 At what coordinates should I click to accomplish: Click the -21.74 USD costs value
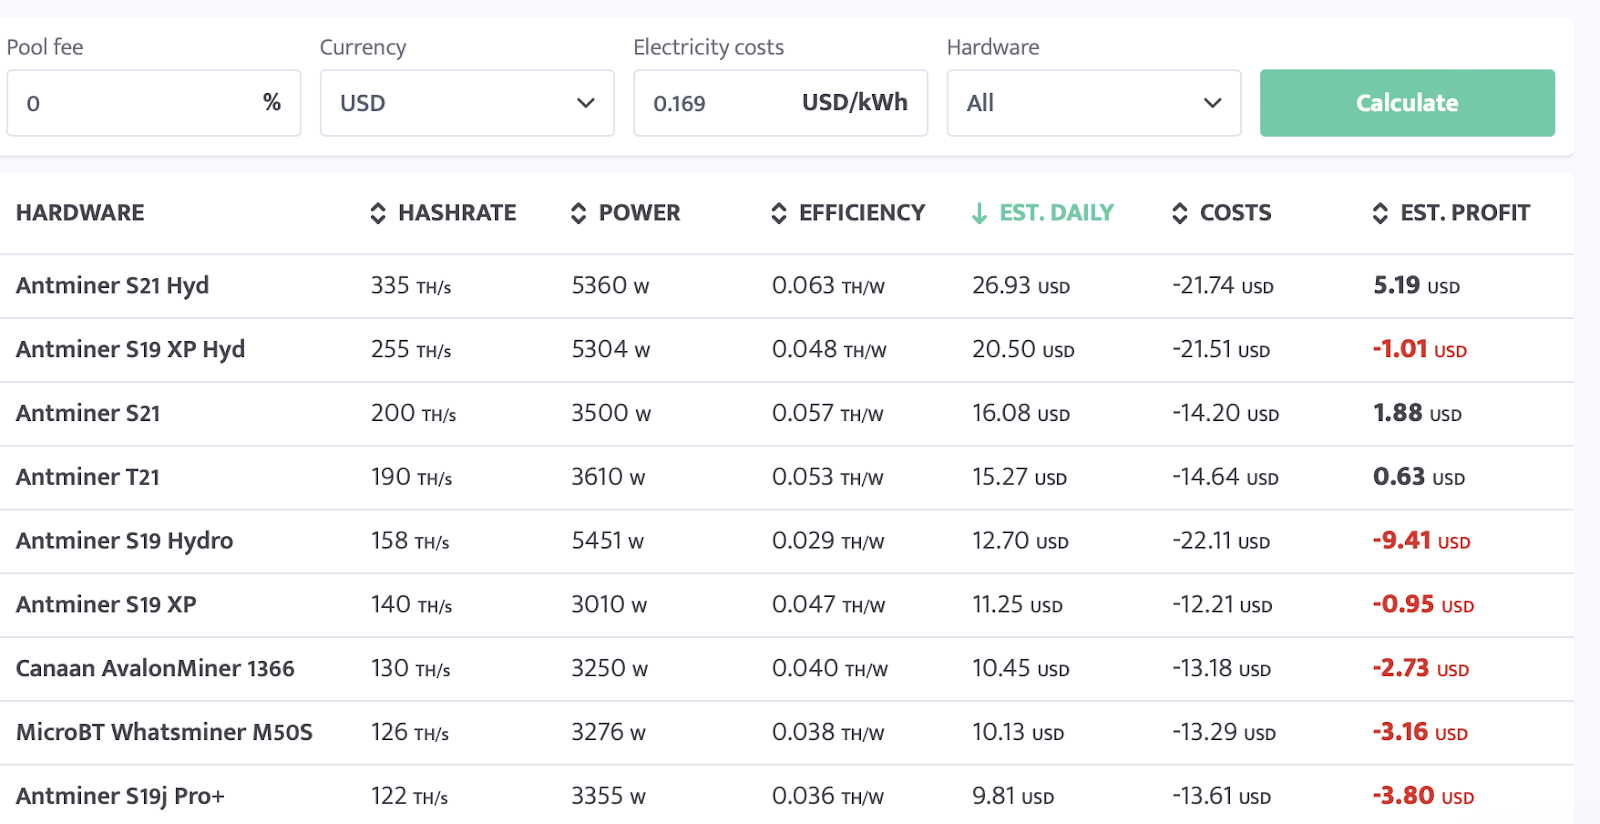click(1223, 286)
